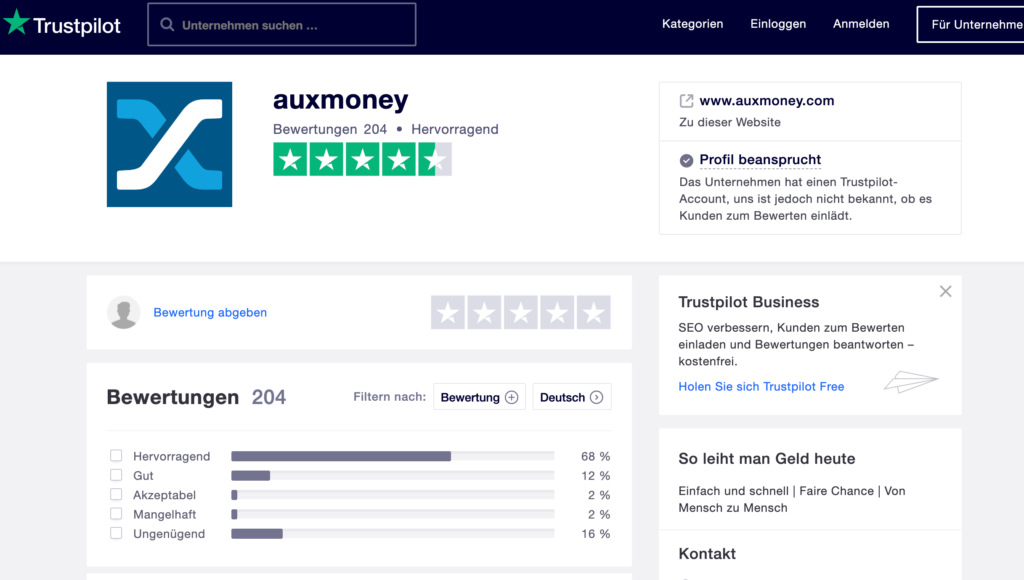Open the Deutsch language filter dropdown
Viewport: 1024px width, 580px height.
(572, 397)
